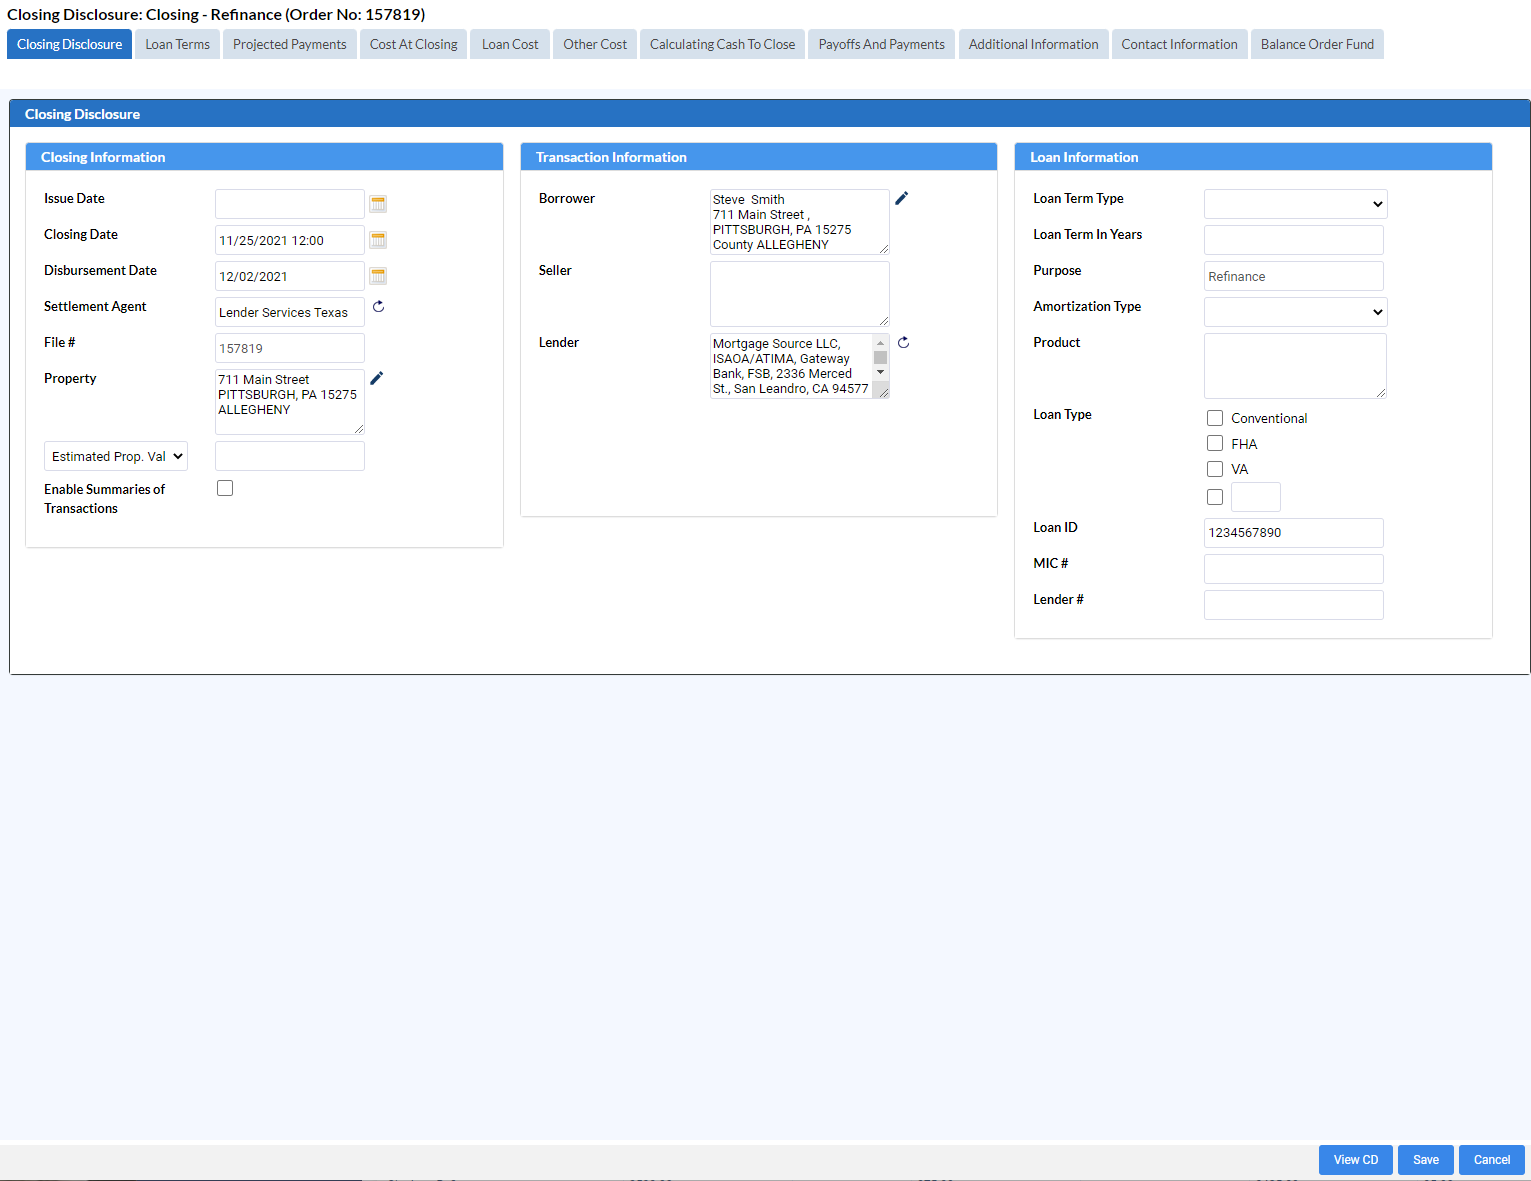The image size is (1531, 1181).
Task: Click the estimated property value input
Action: (290, 456)
